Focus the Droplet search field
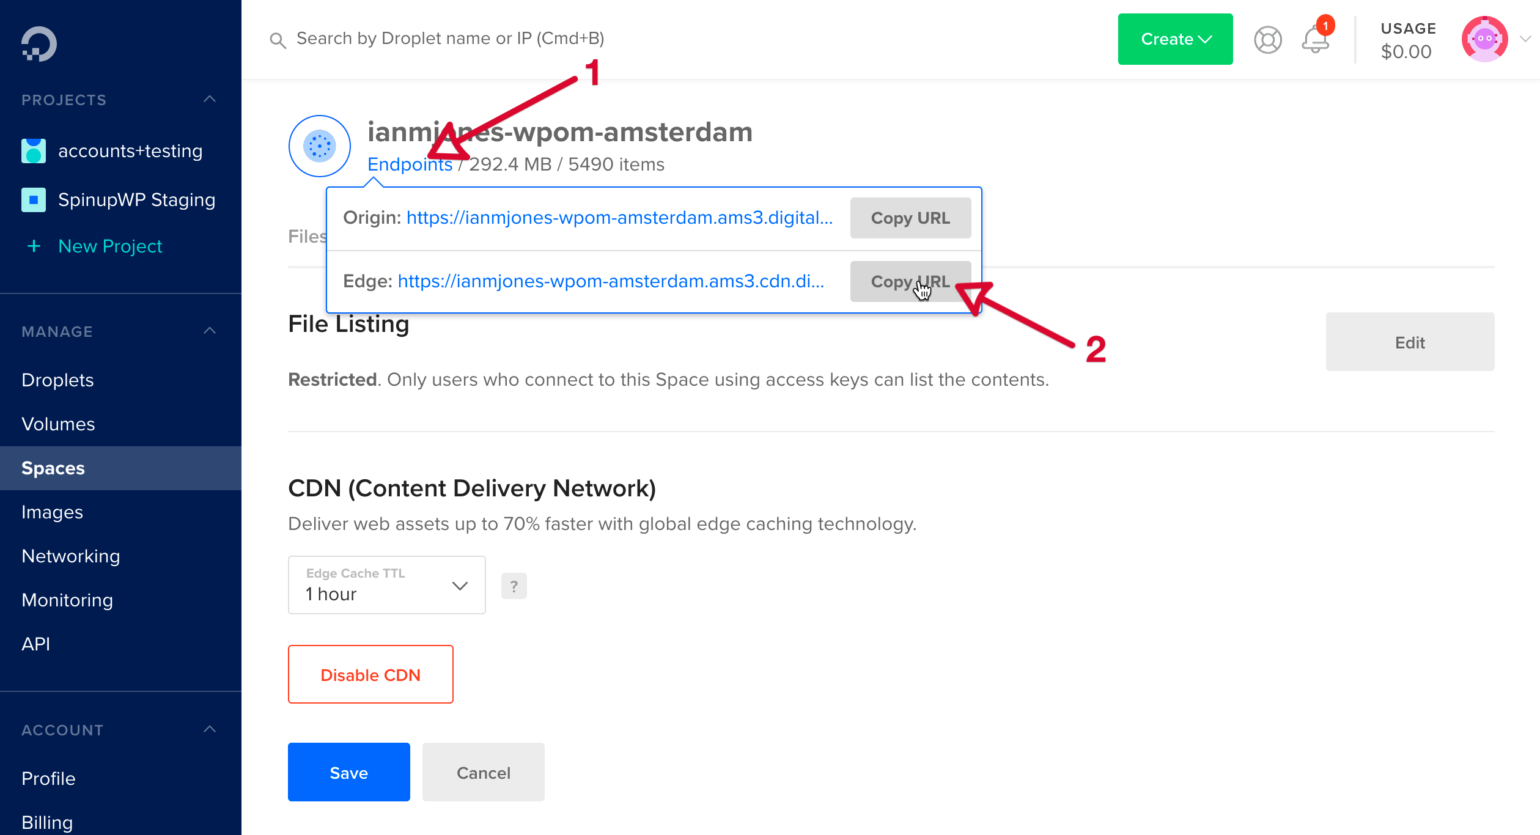The image size is (1540, 835). click(x=450, y=39)
